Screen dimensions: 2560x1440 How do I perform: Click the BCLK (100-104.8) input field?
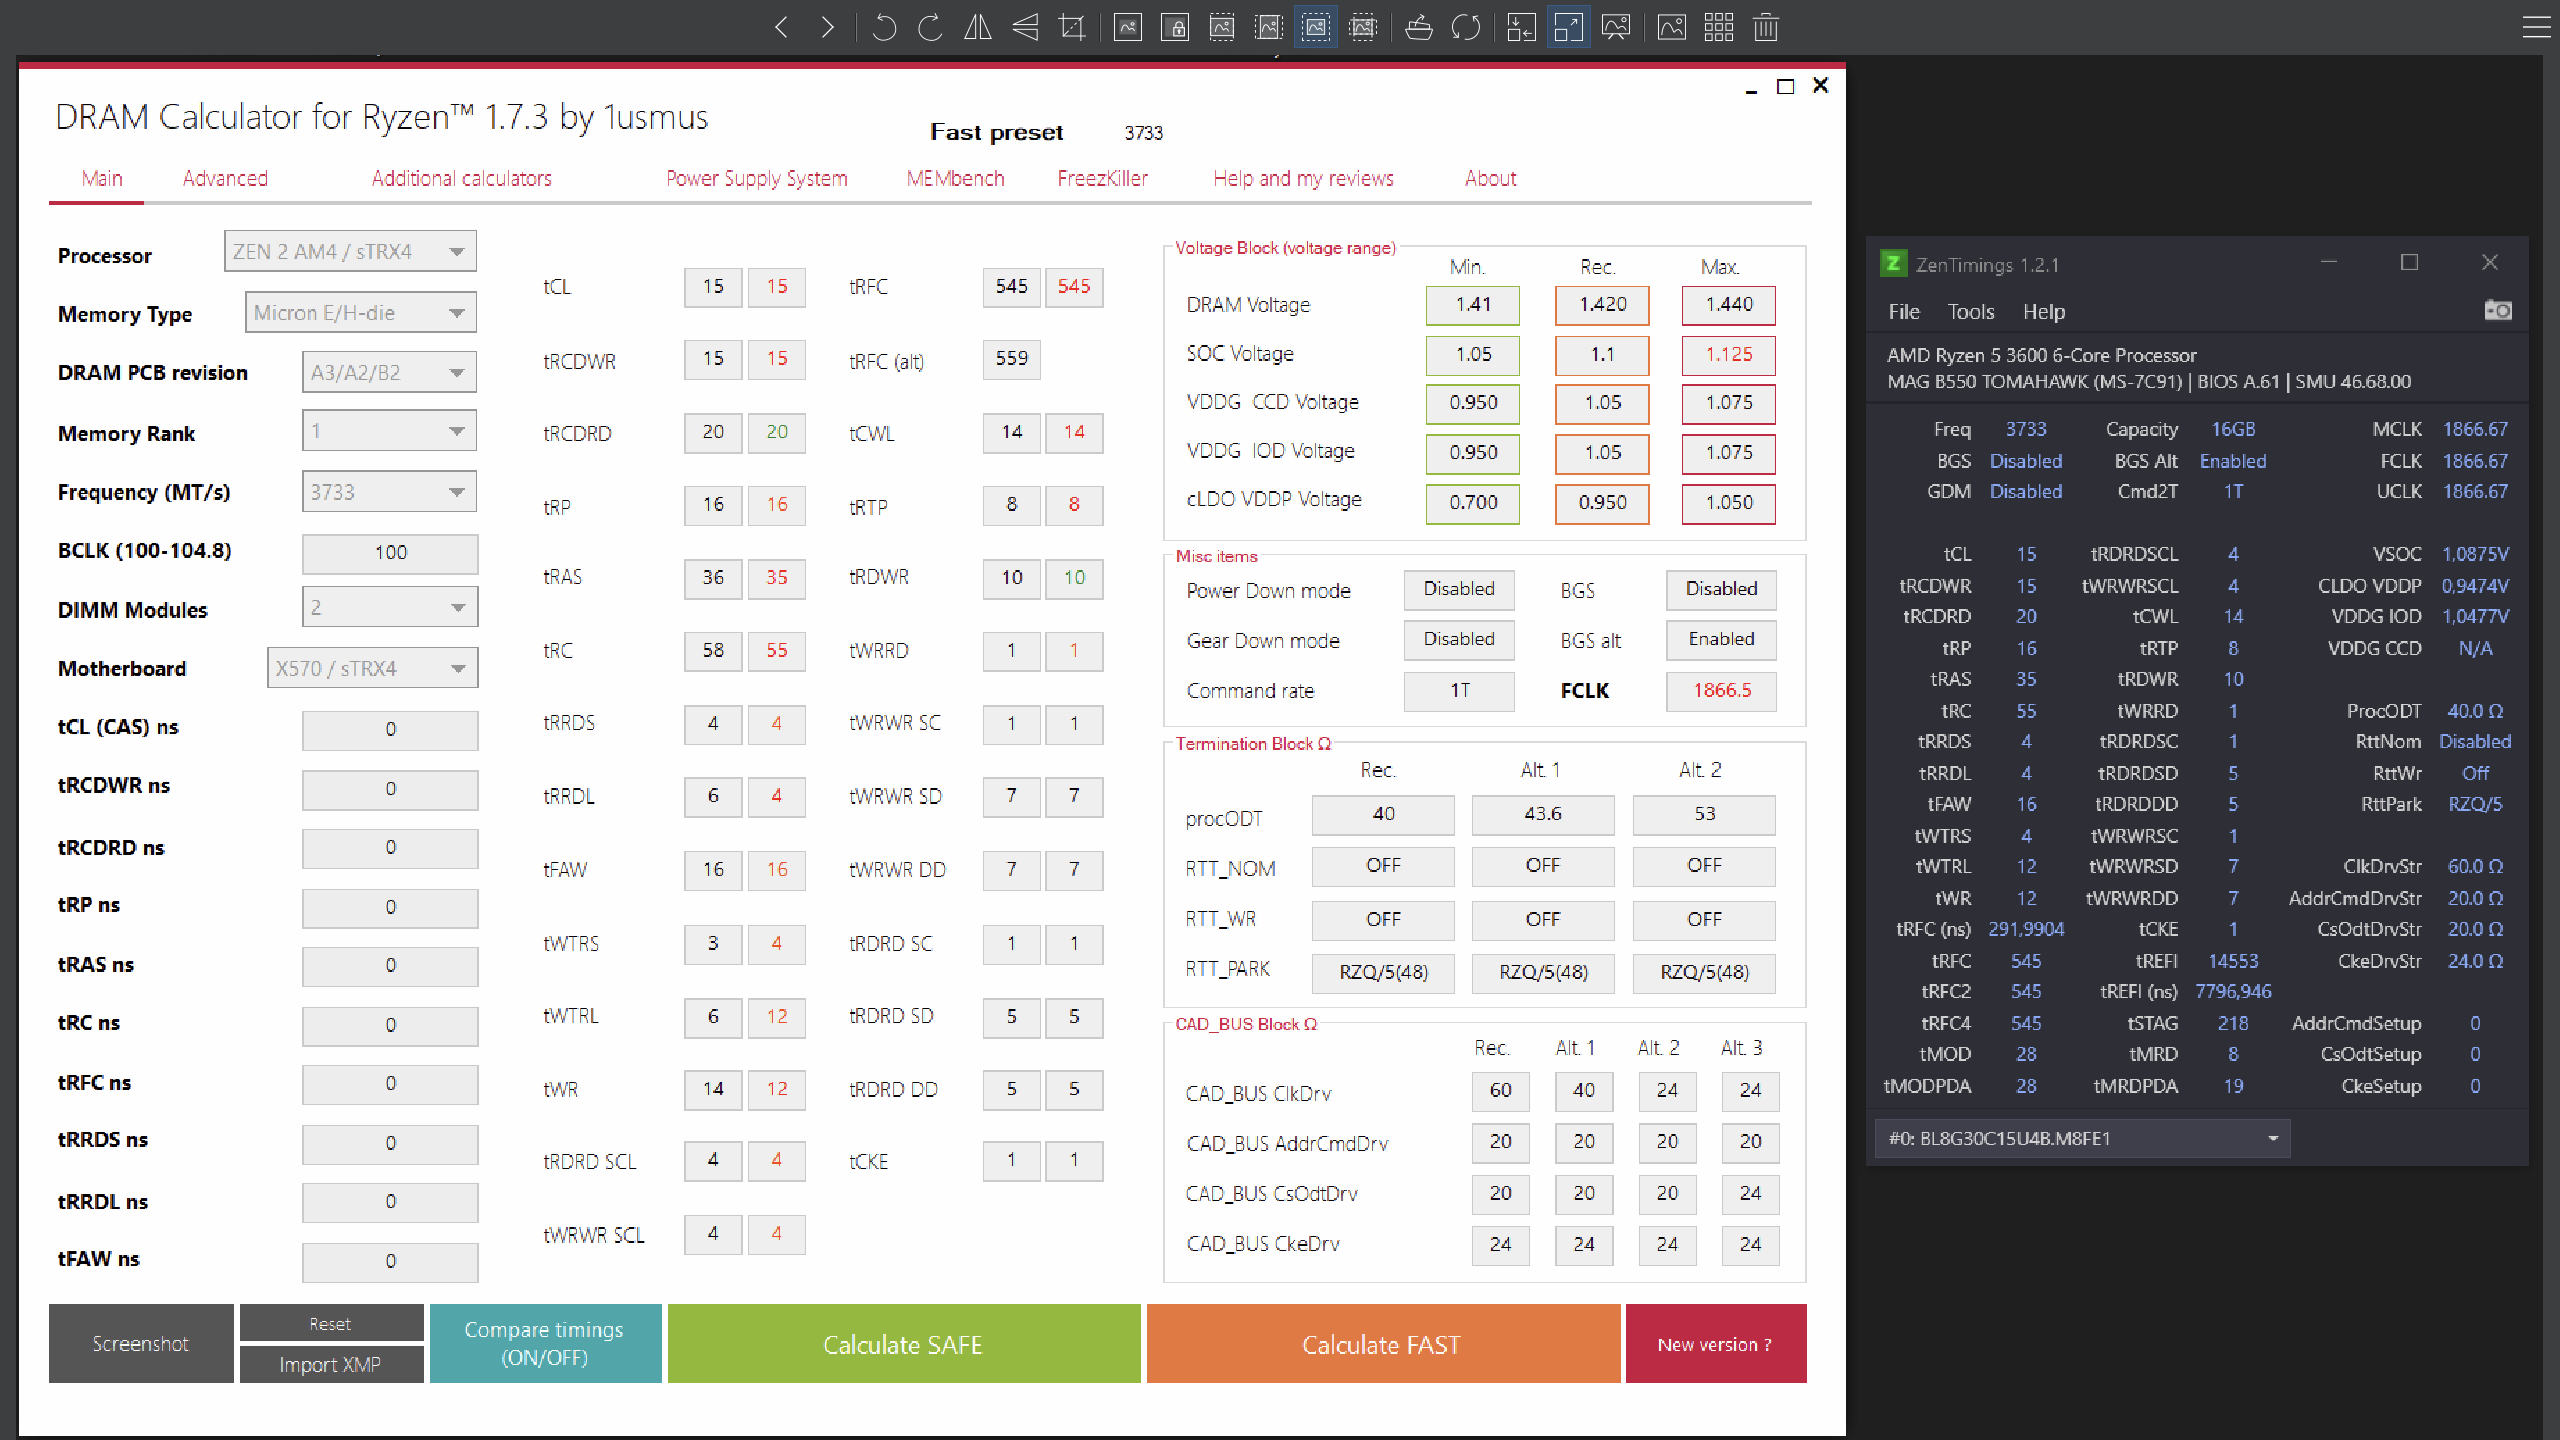pyautogui.click(x=390, y=553)
